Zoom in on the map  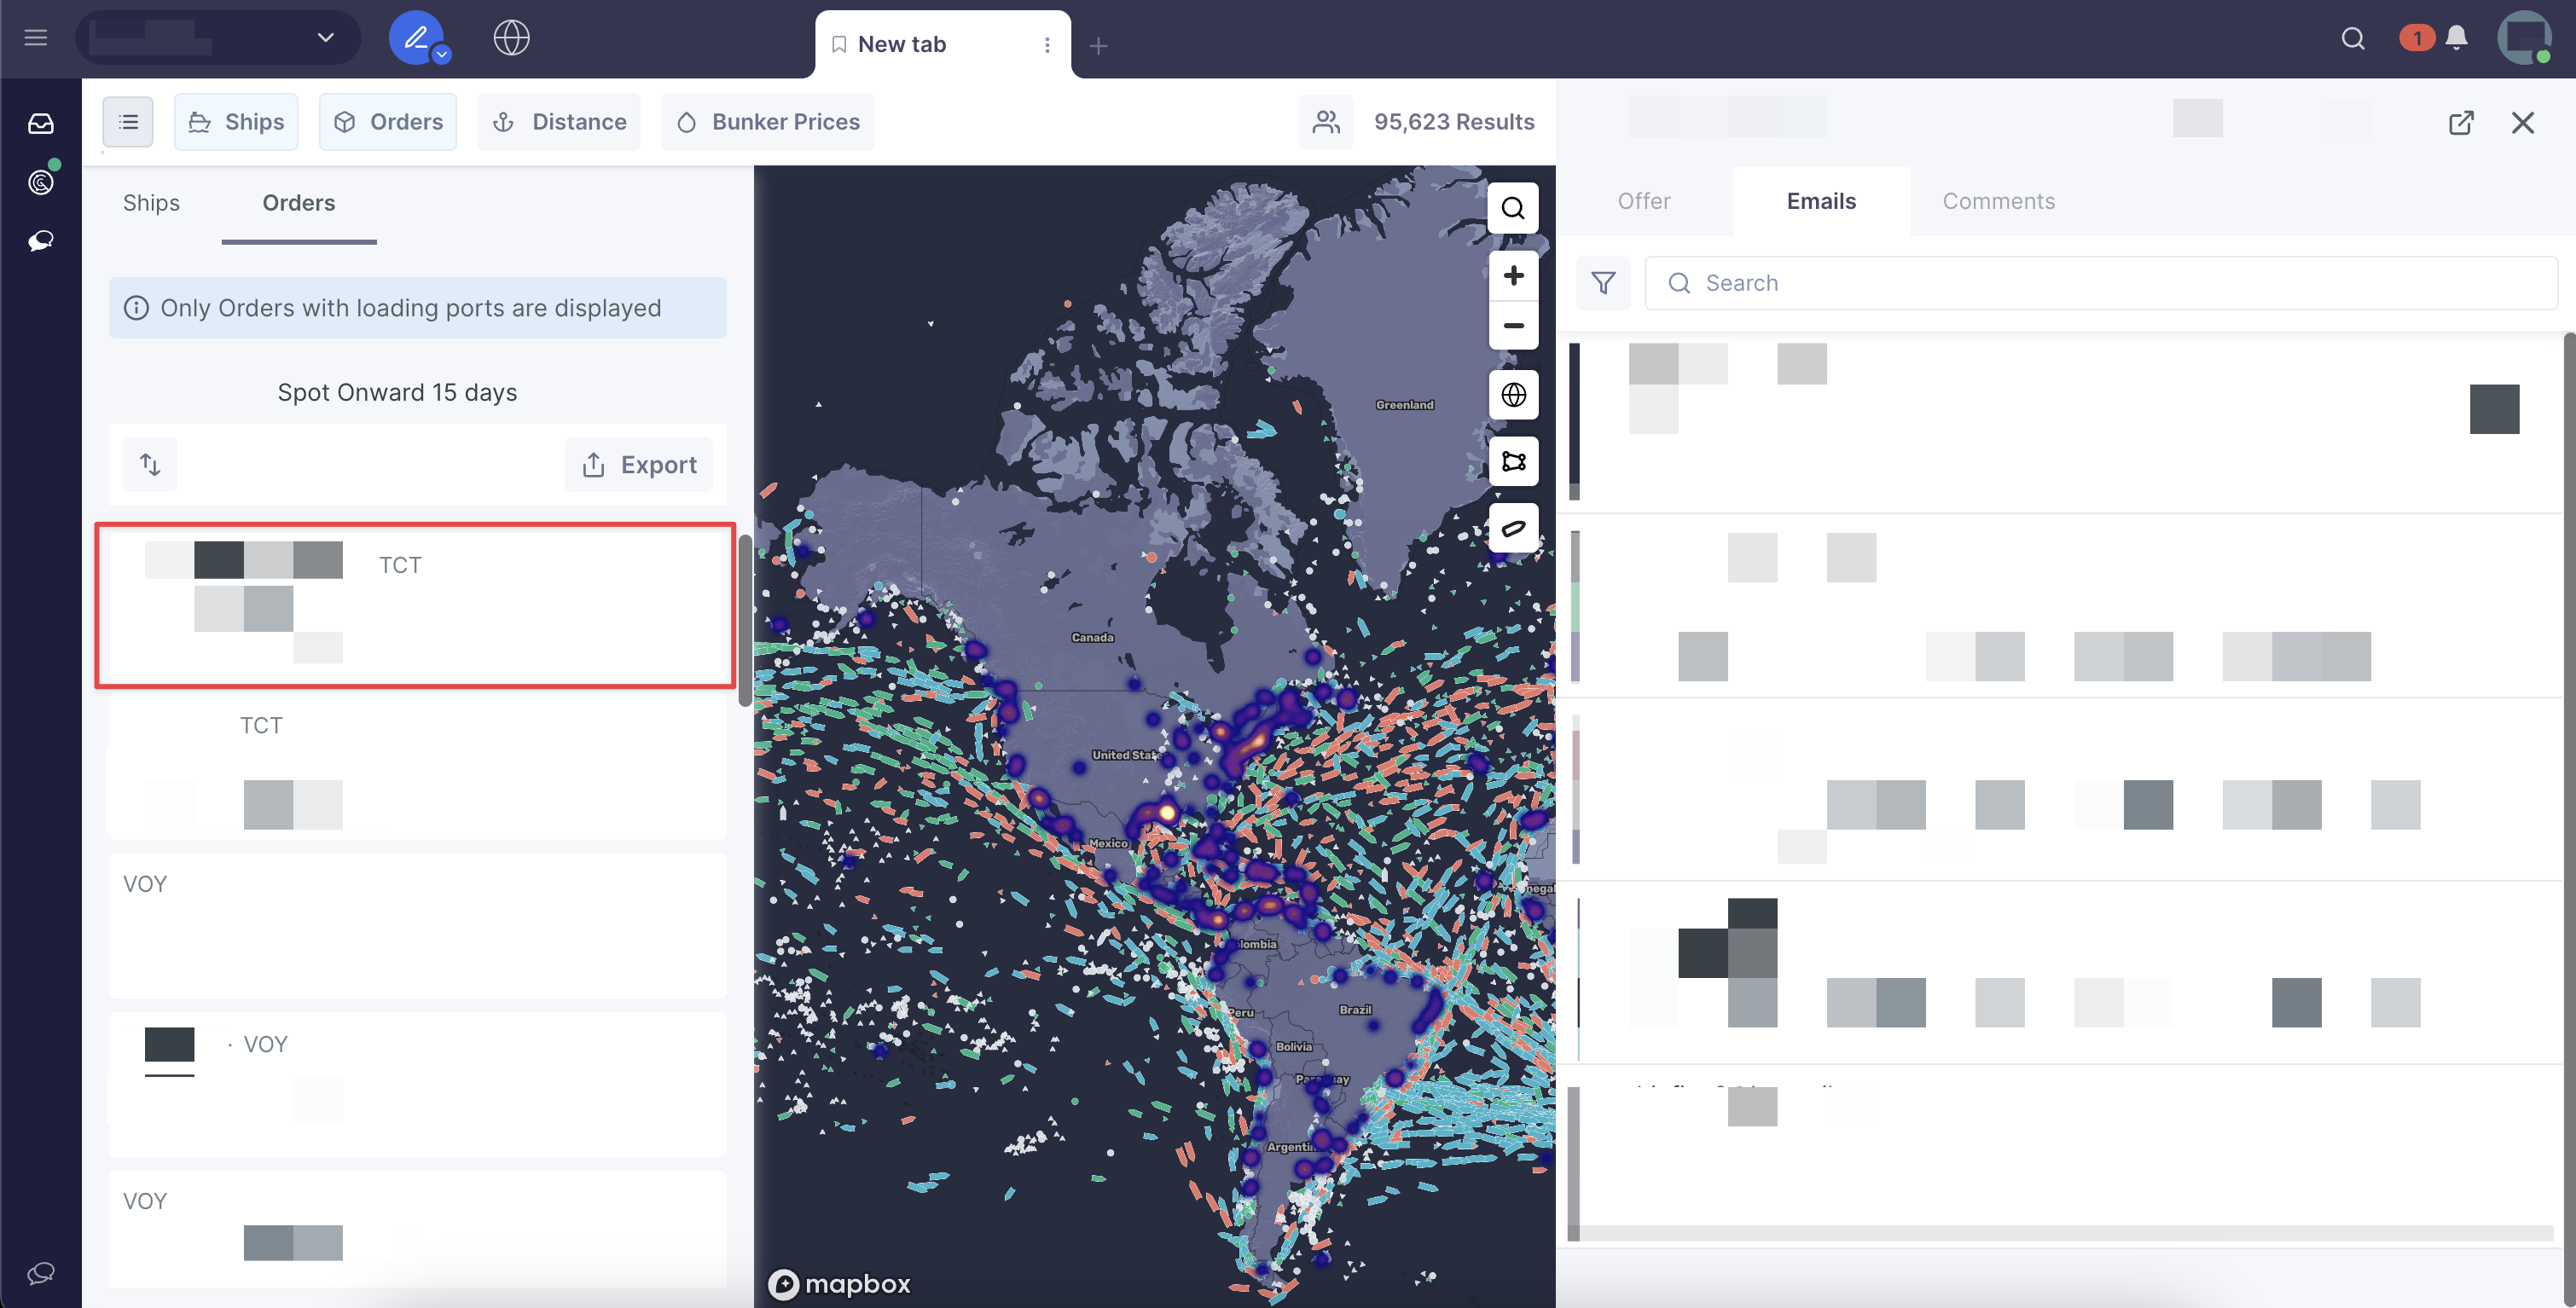point(1513,276)
